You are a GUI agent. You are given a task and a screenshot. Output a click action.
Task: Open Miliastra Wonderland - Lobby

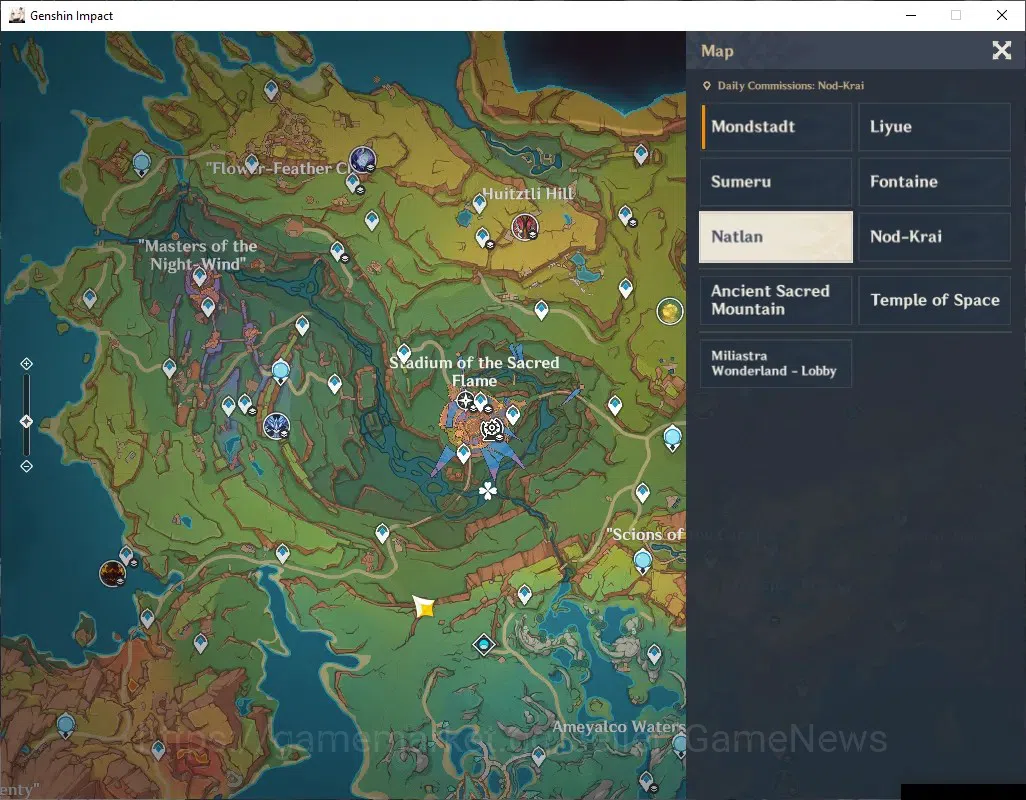click(776, 364)
